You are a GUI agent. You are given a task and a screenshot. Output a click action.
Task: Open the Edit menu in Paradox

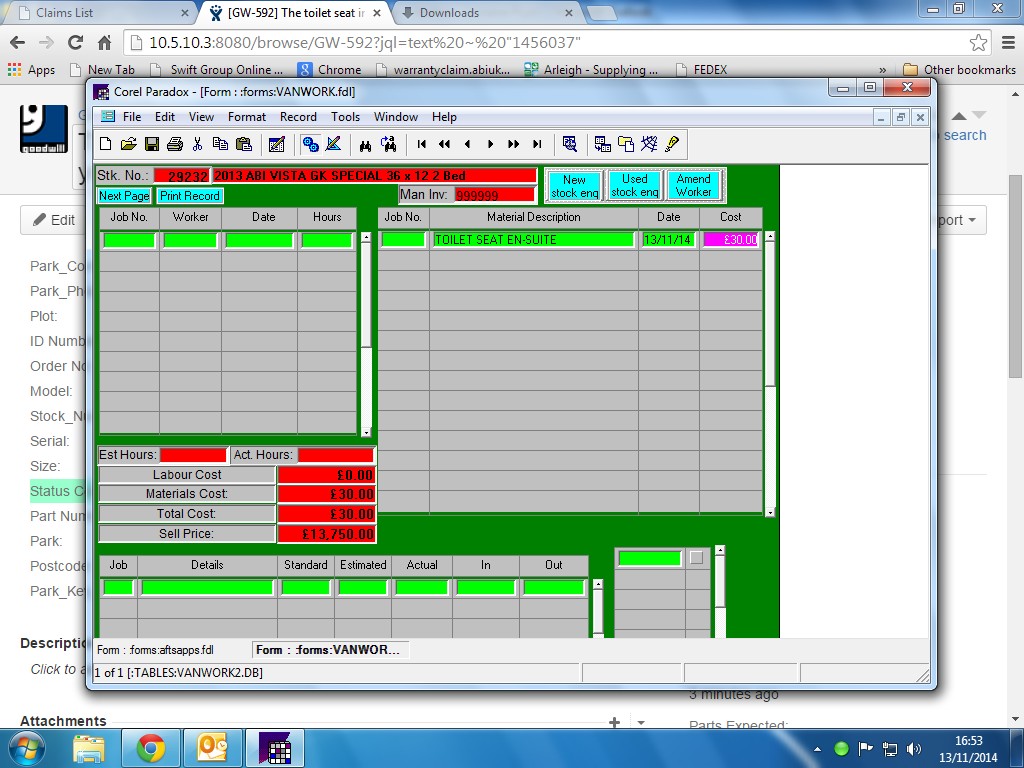point(165,117)
